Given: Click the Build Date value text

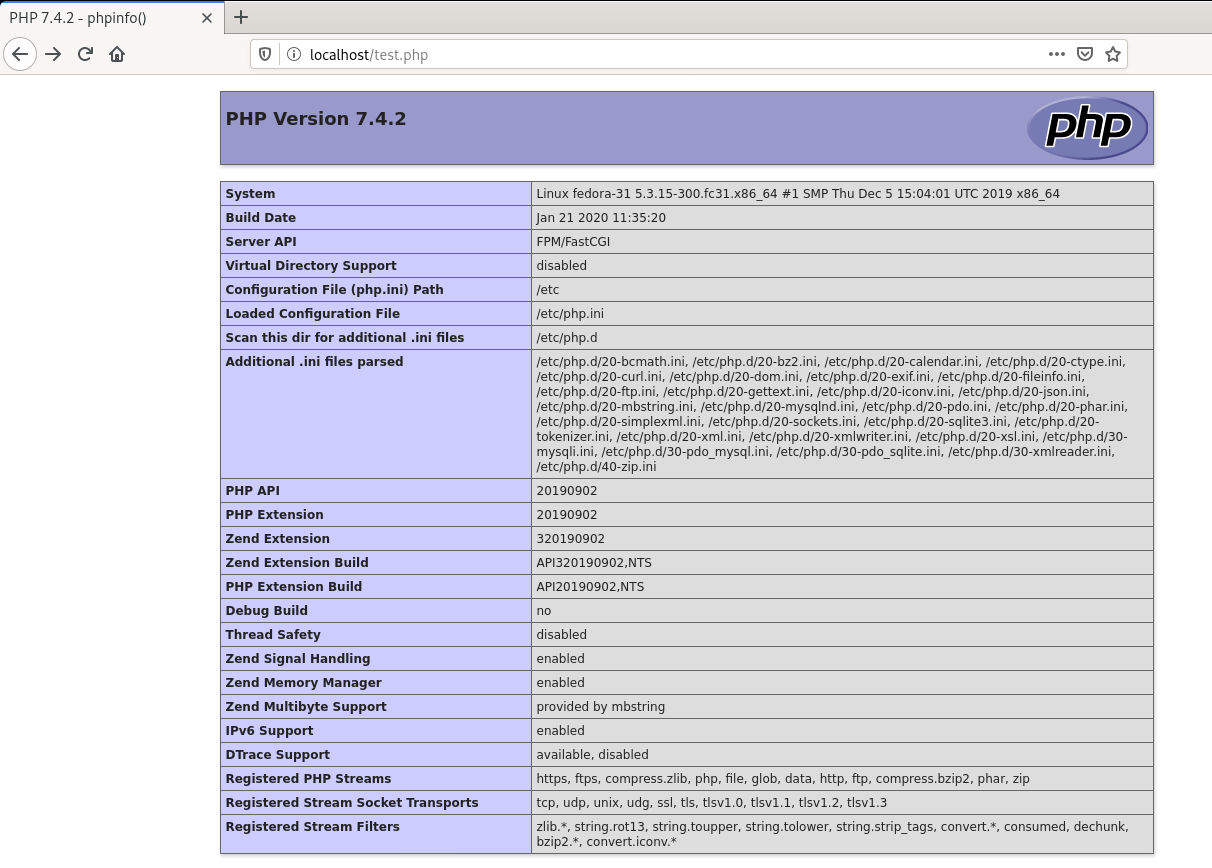Looking at the screenshot, I should click(x=601, y=217).
